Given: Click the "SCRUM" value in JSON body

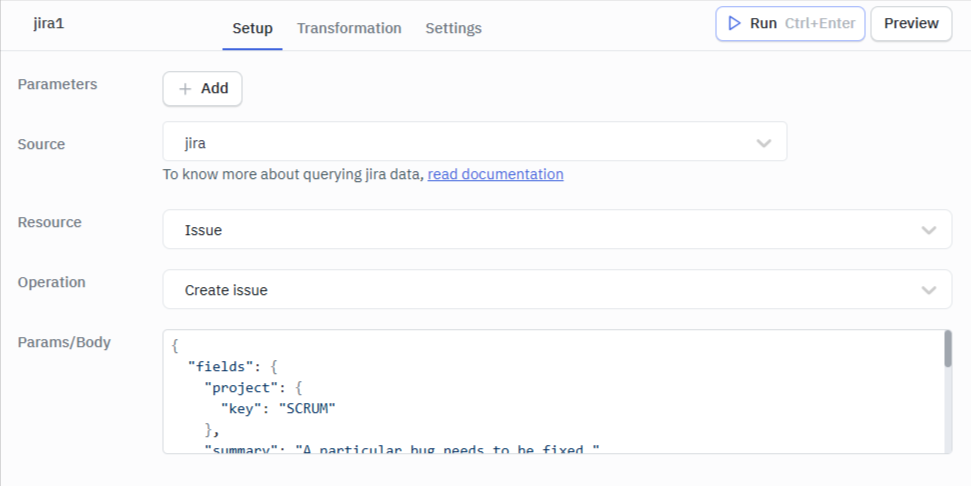Looking at the screenshot, I should [x=307, y=409].
